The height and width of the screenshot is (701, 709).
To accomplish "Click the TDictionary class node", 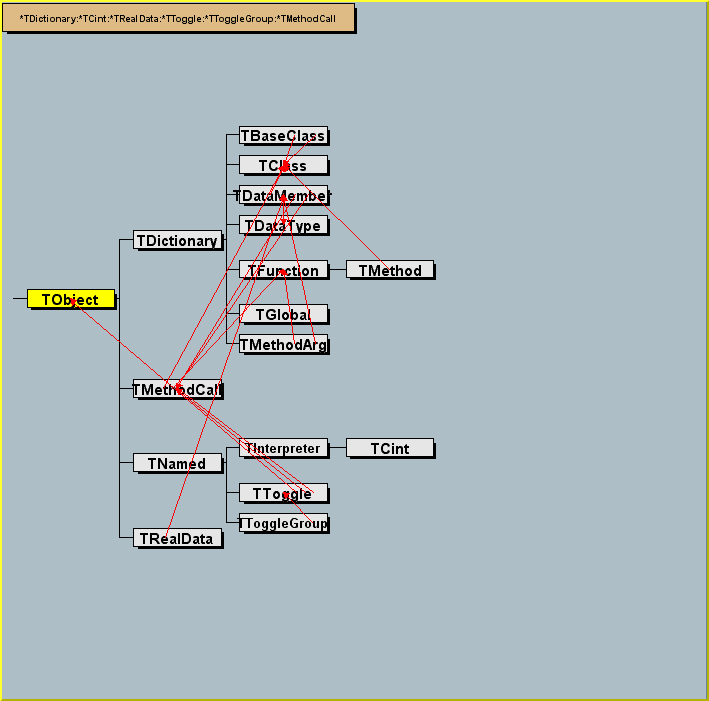I will click(177, 241).
